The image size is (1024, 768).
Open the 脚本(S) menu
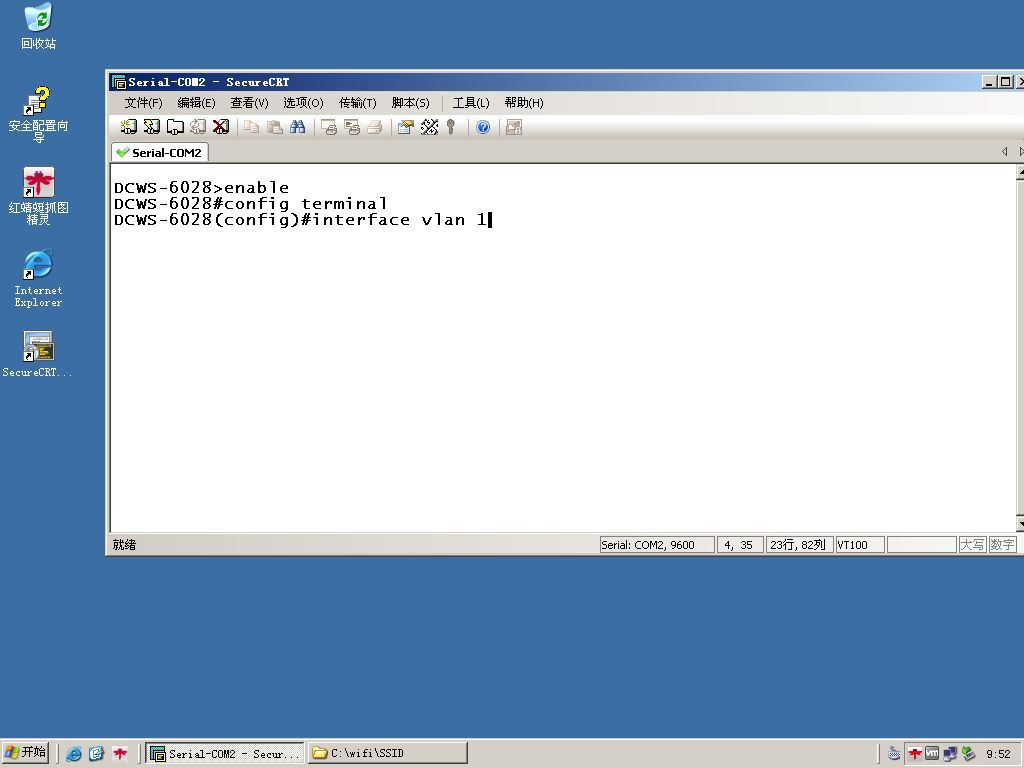410,103
